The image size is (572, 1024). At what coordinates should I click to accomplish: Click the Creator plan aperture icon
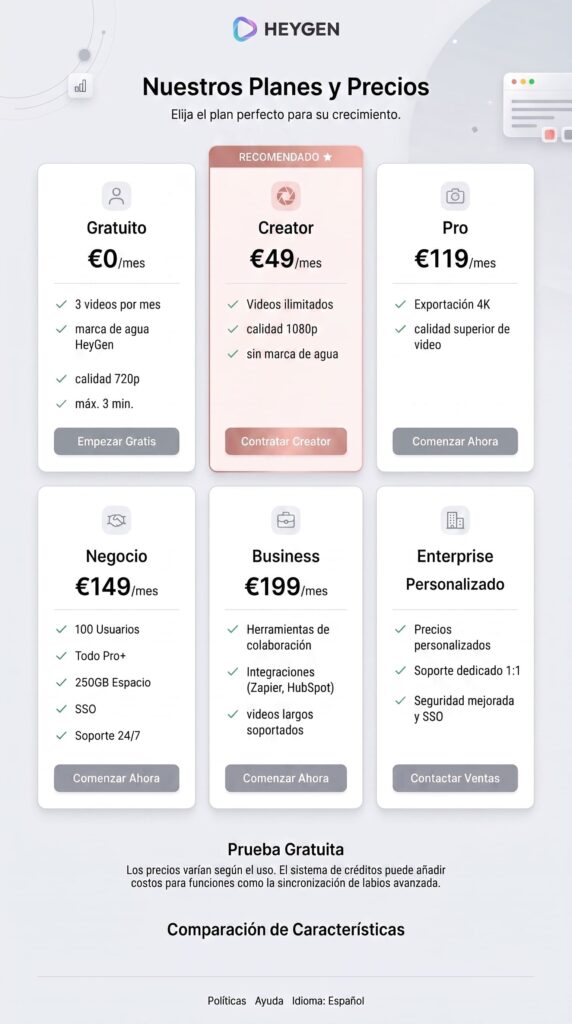point(285,196)
